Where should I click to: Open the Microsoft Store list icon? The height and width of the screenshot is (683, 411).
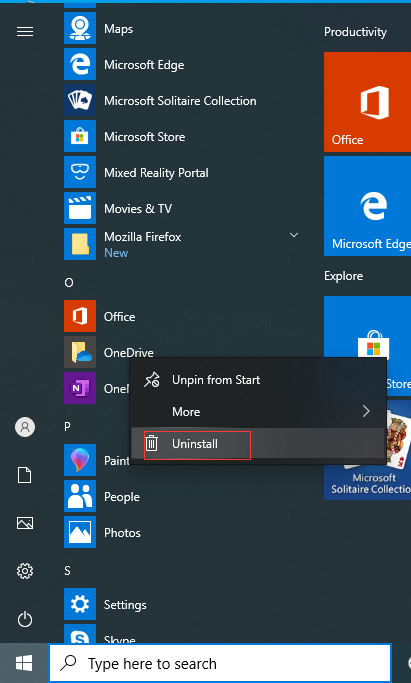click(80, 136)
